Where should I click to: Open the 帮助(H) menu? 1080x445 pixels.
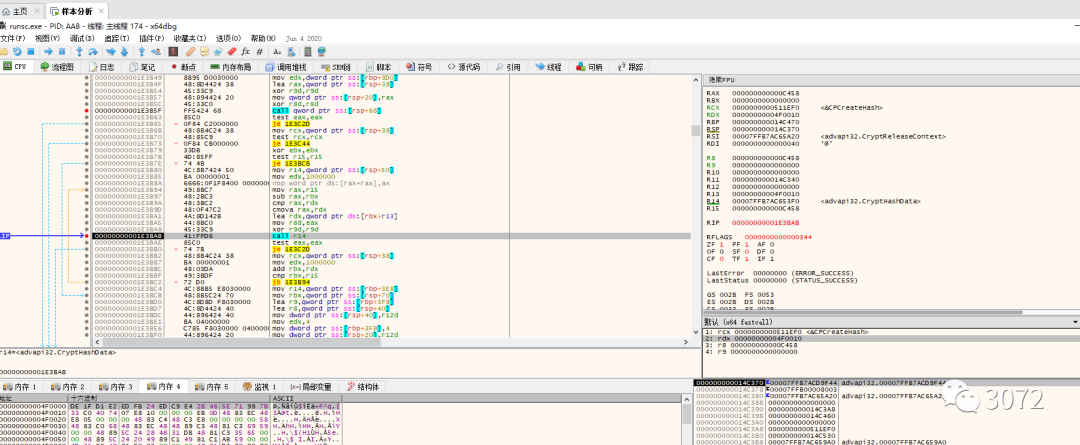point(263,39)
